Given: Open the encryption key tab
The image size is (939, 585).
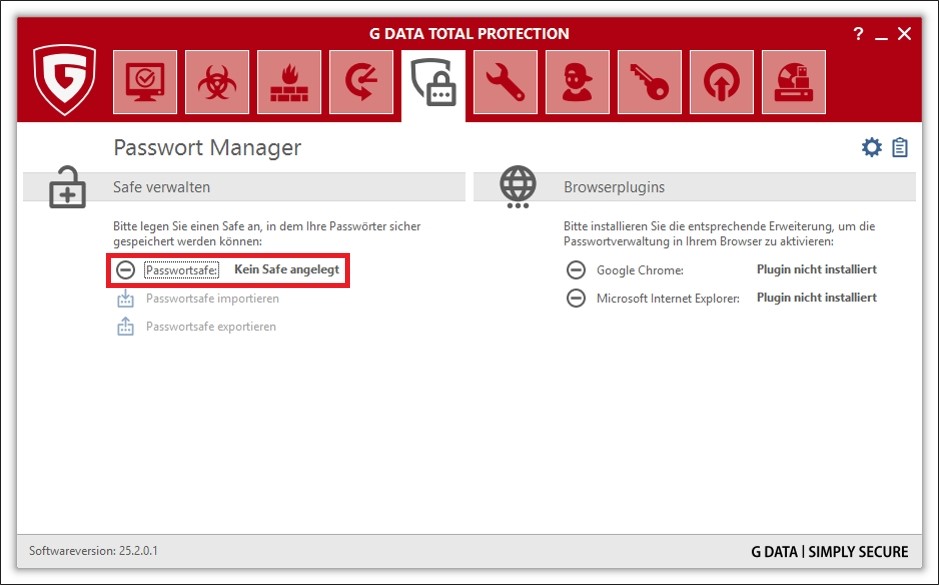Looking at the screenshot, I should pyautogui.click(x=649, y=82).
